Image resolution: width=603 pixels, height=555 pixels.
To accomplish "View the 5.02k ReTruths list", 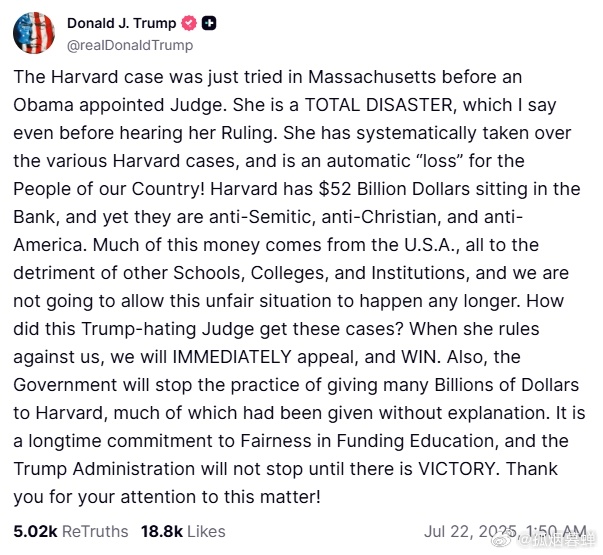I will pos(71,532).
